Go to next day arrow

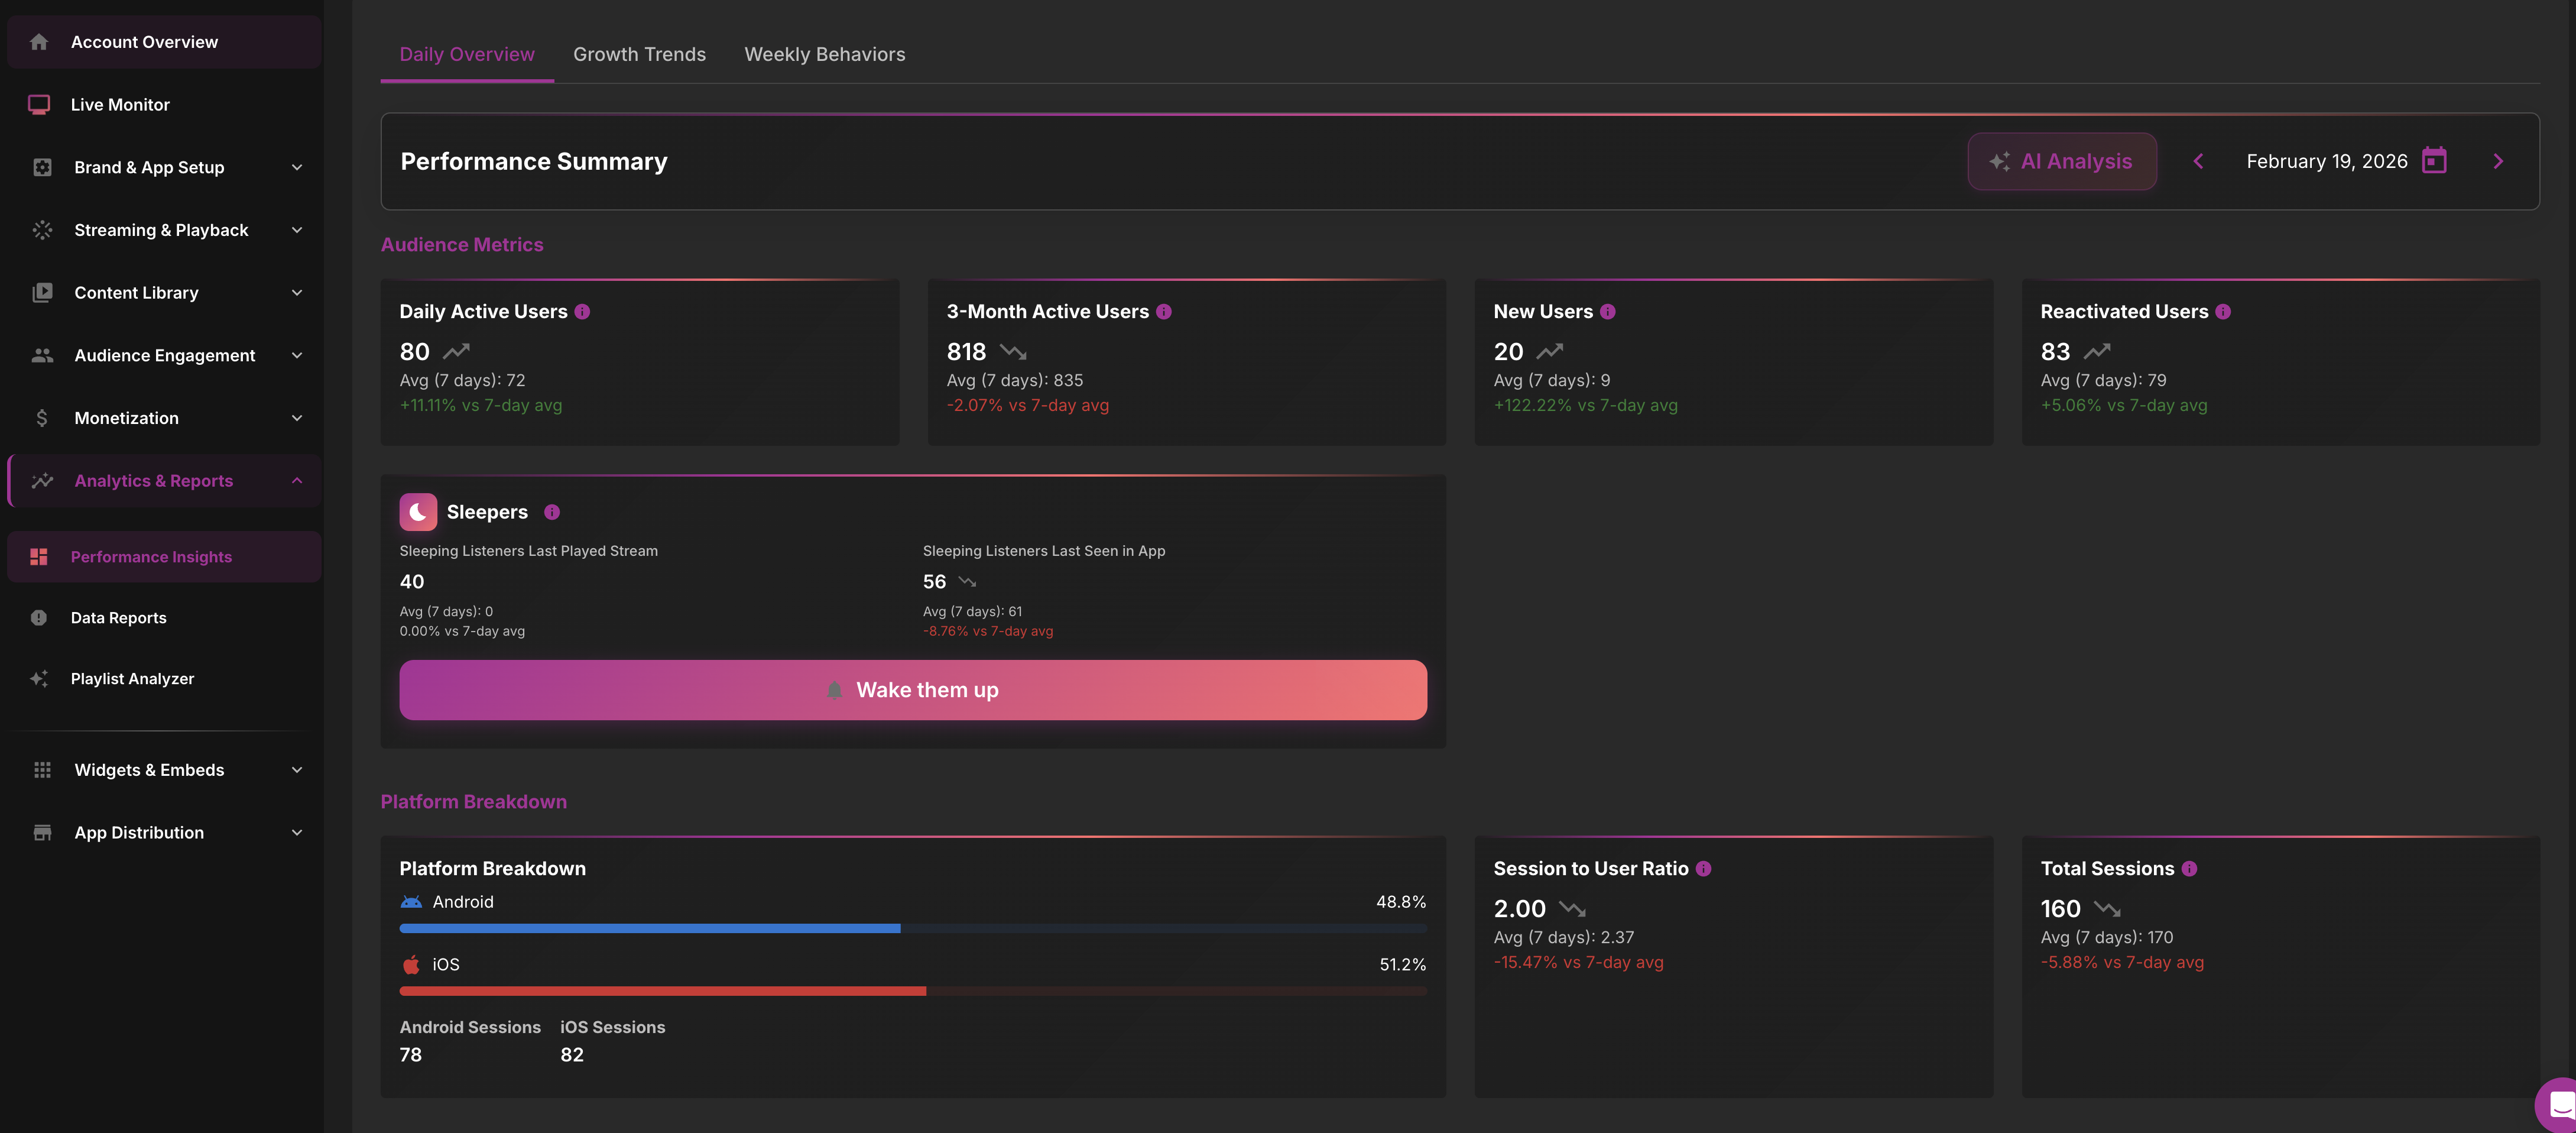click(2498, 161)
